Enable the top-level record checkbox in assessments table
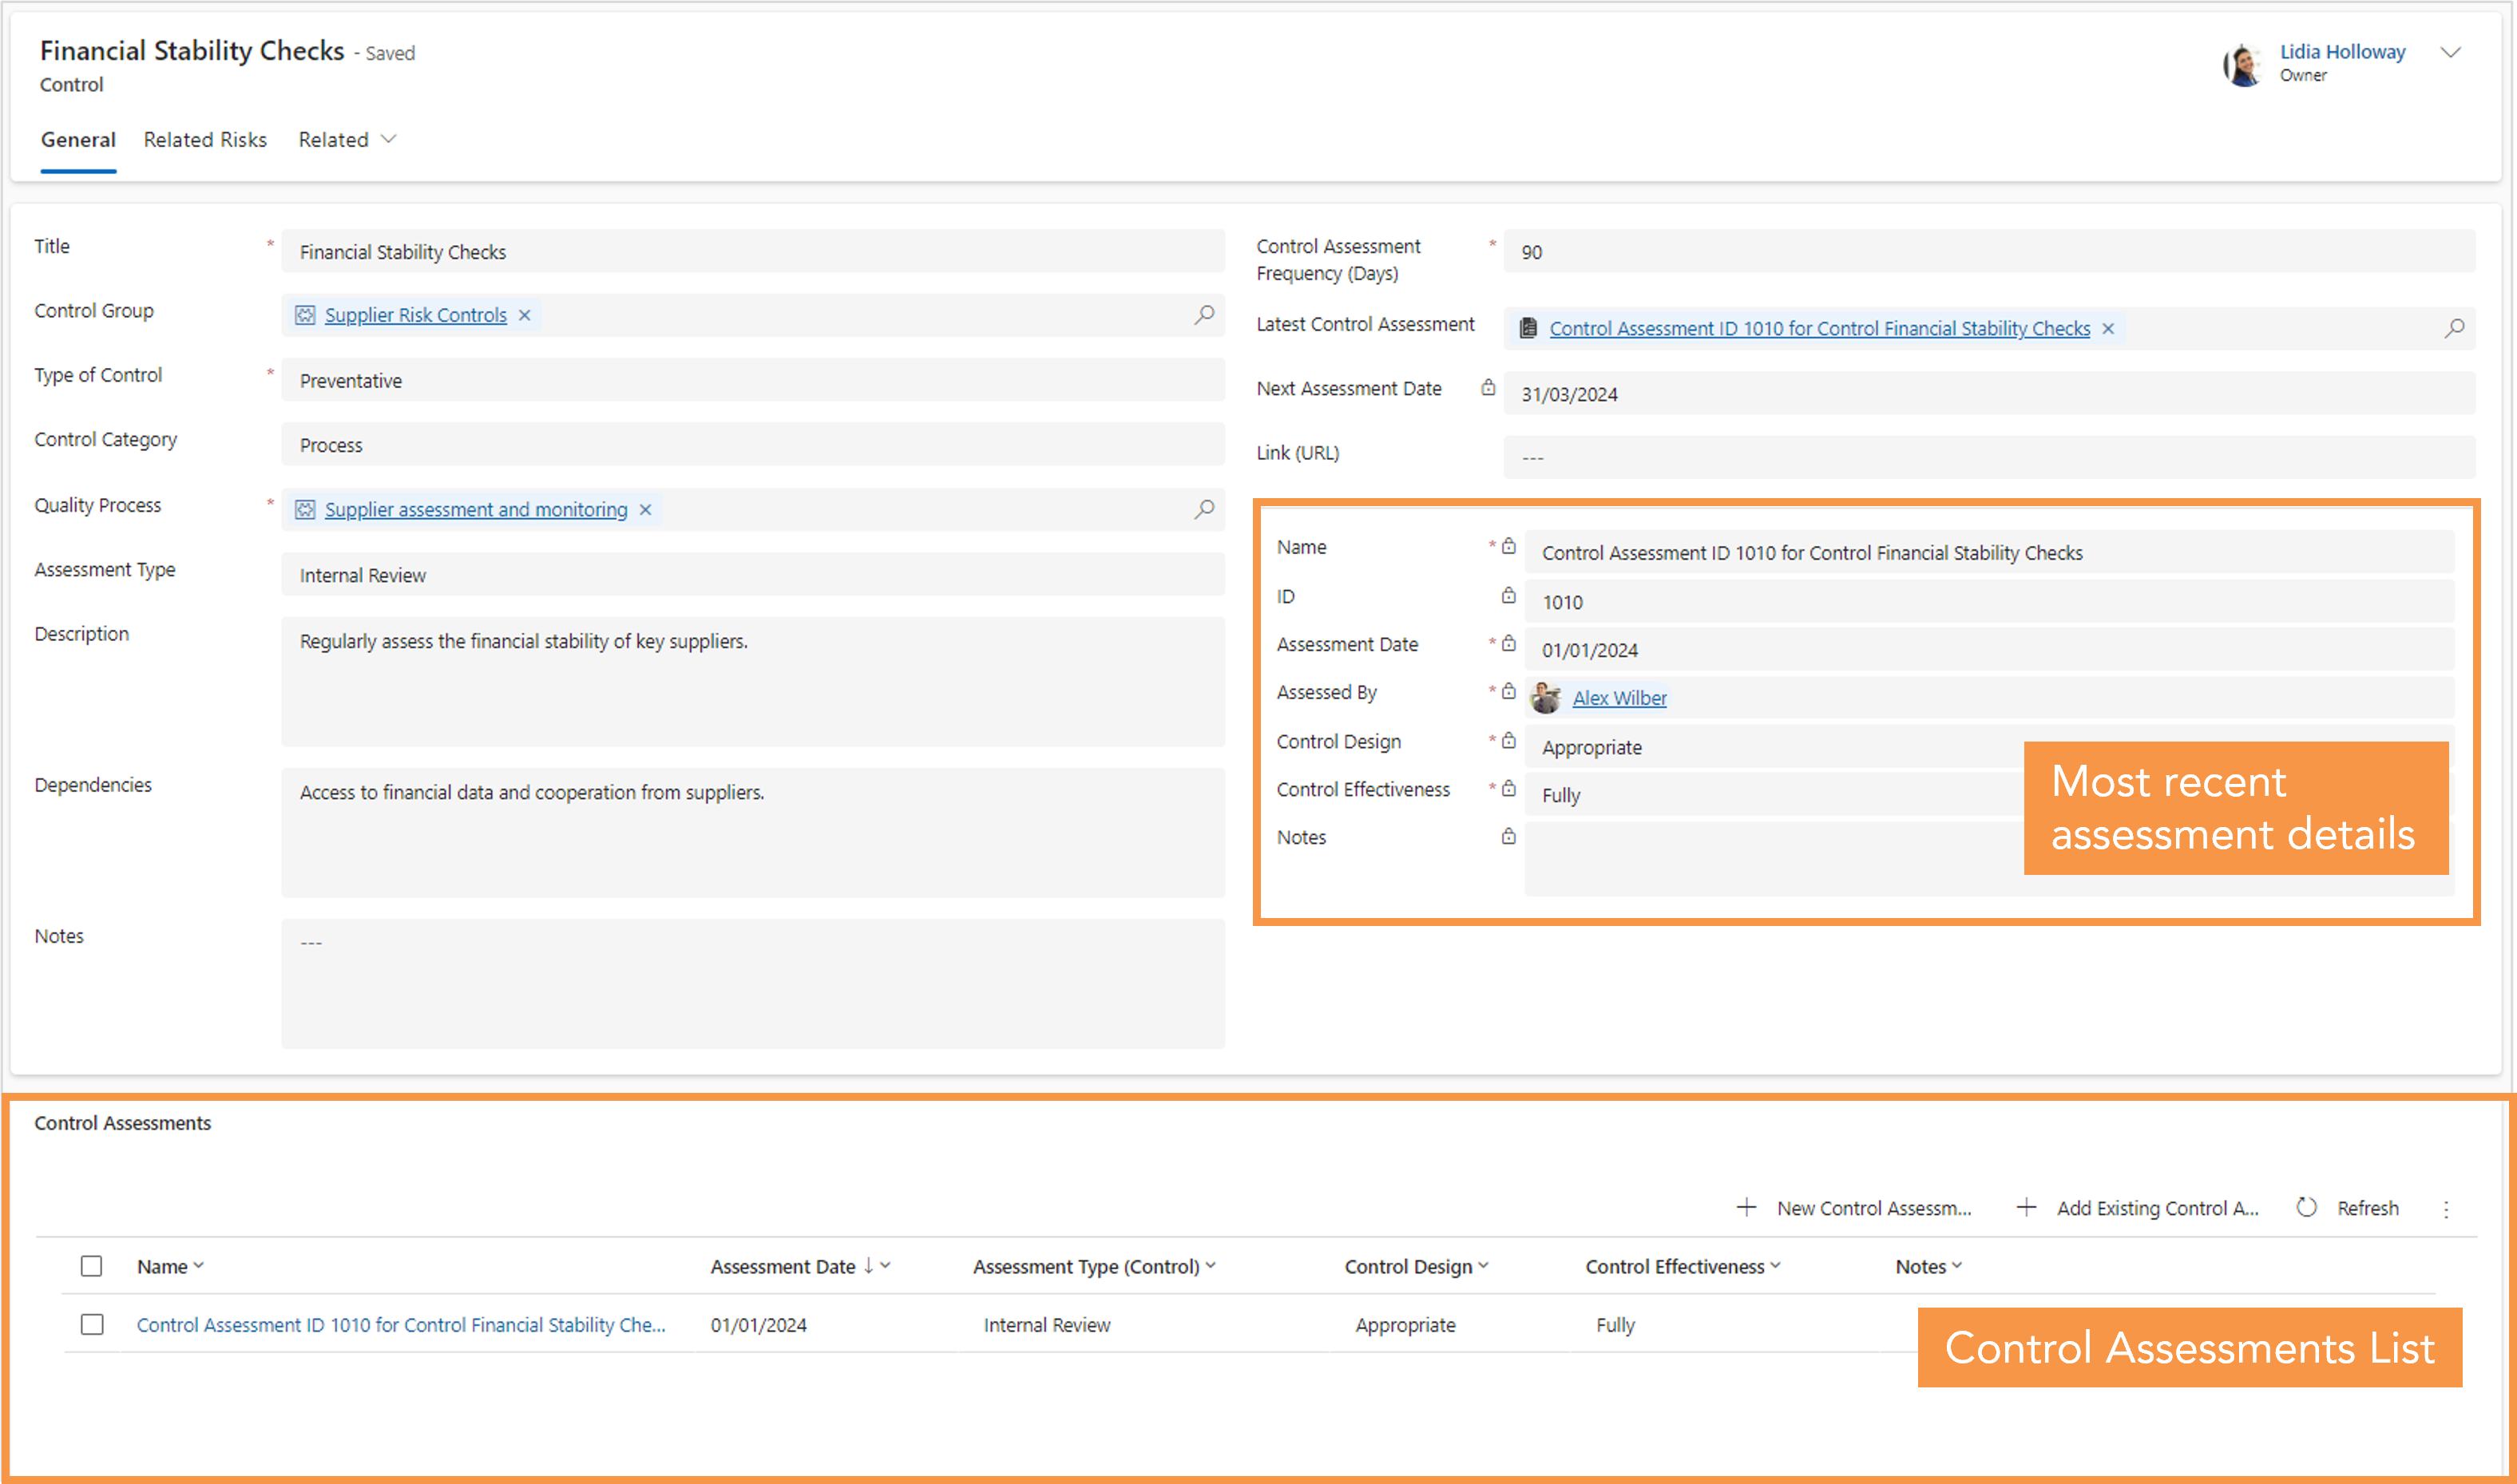2517x1484 pixels. (x=93, y=1265)
